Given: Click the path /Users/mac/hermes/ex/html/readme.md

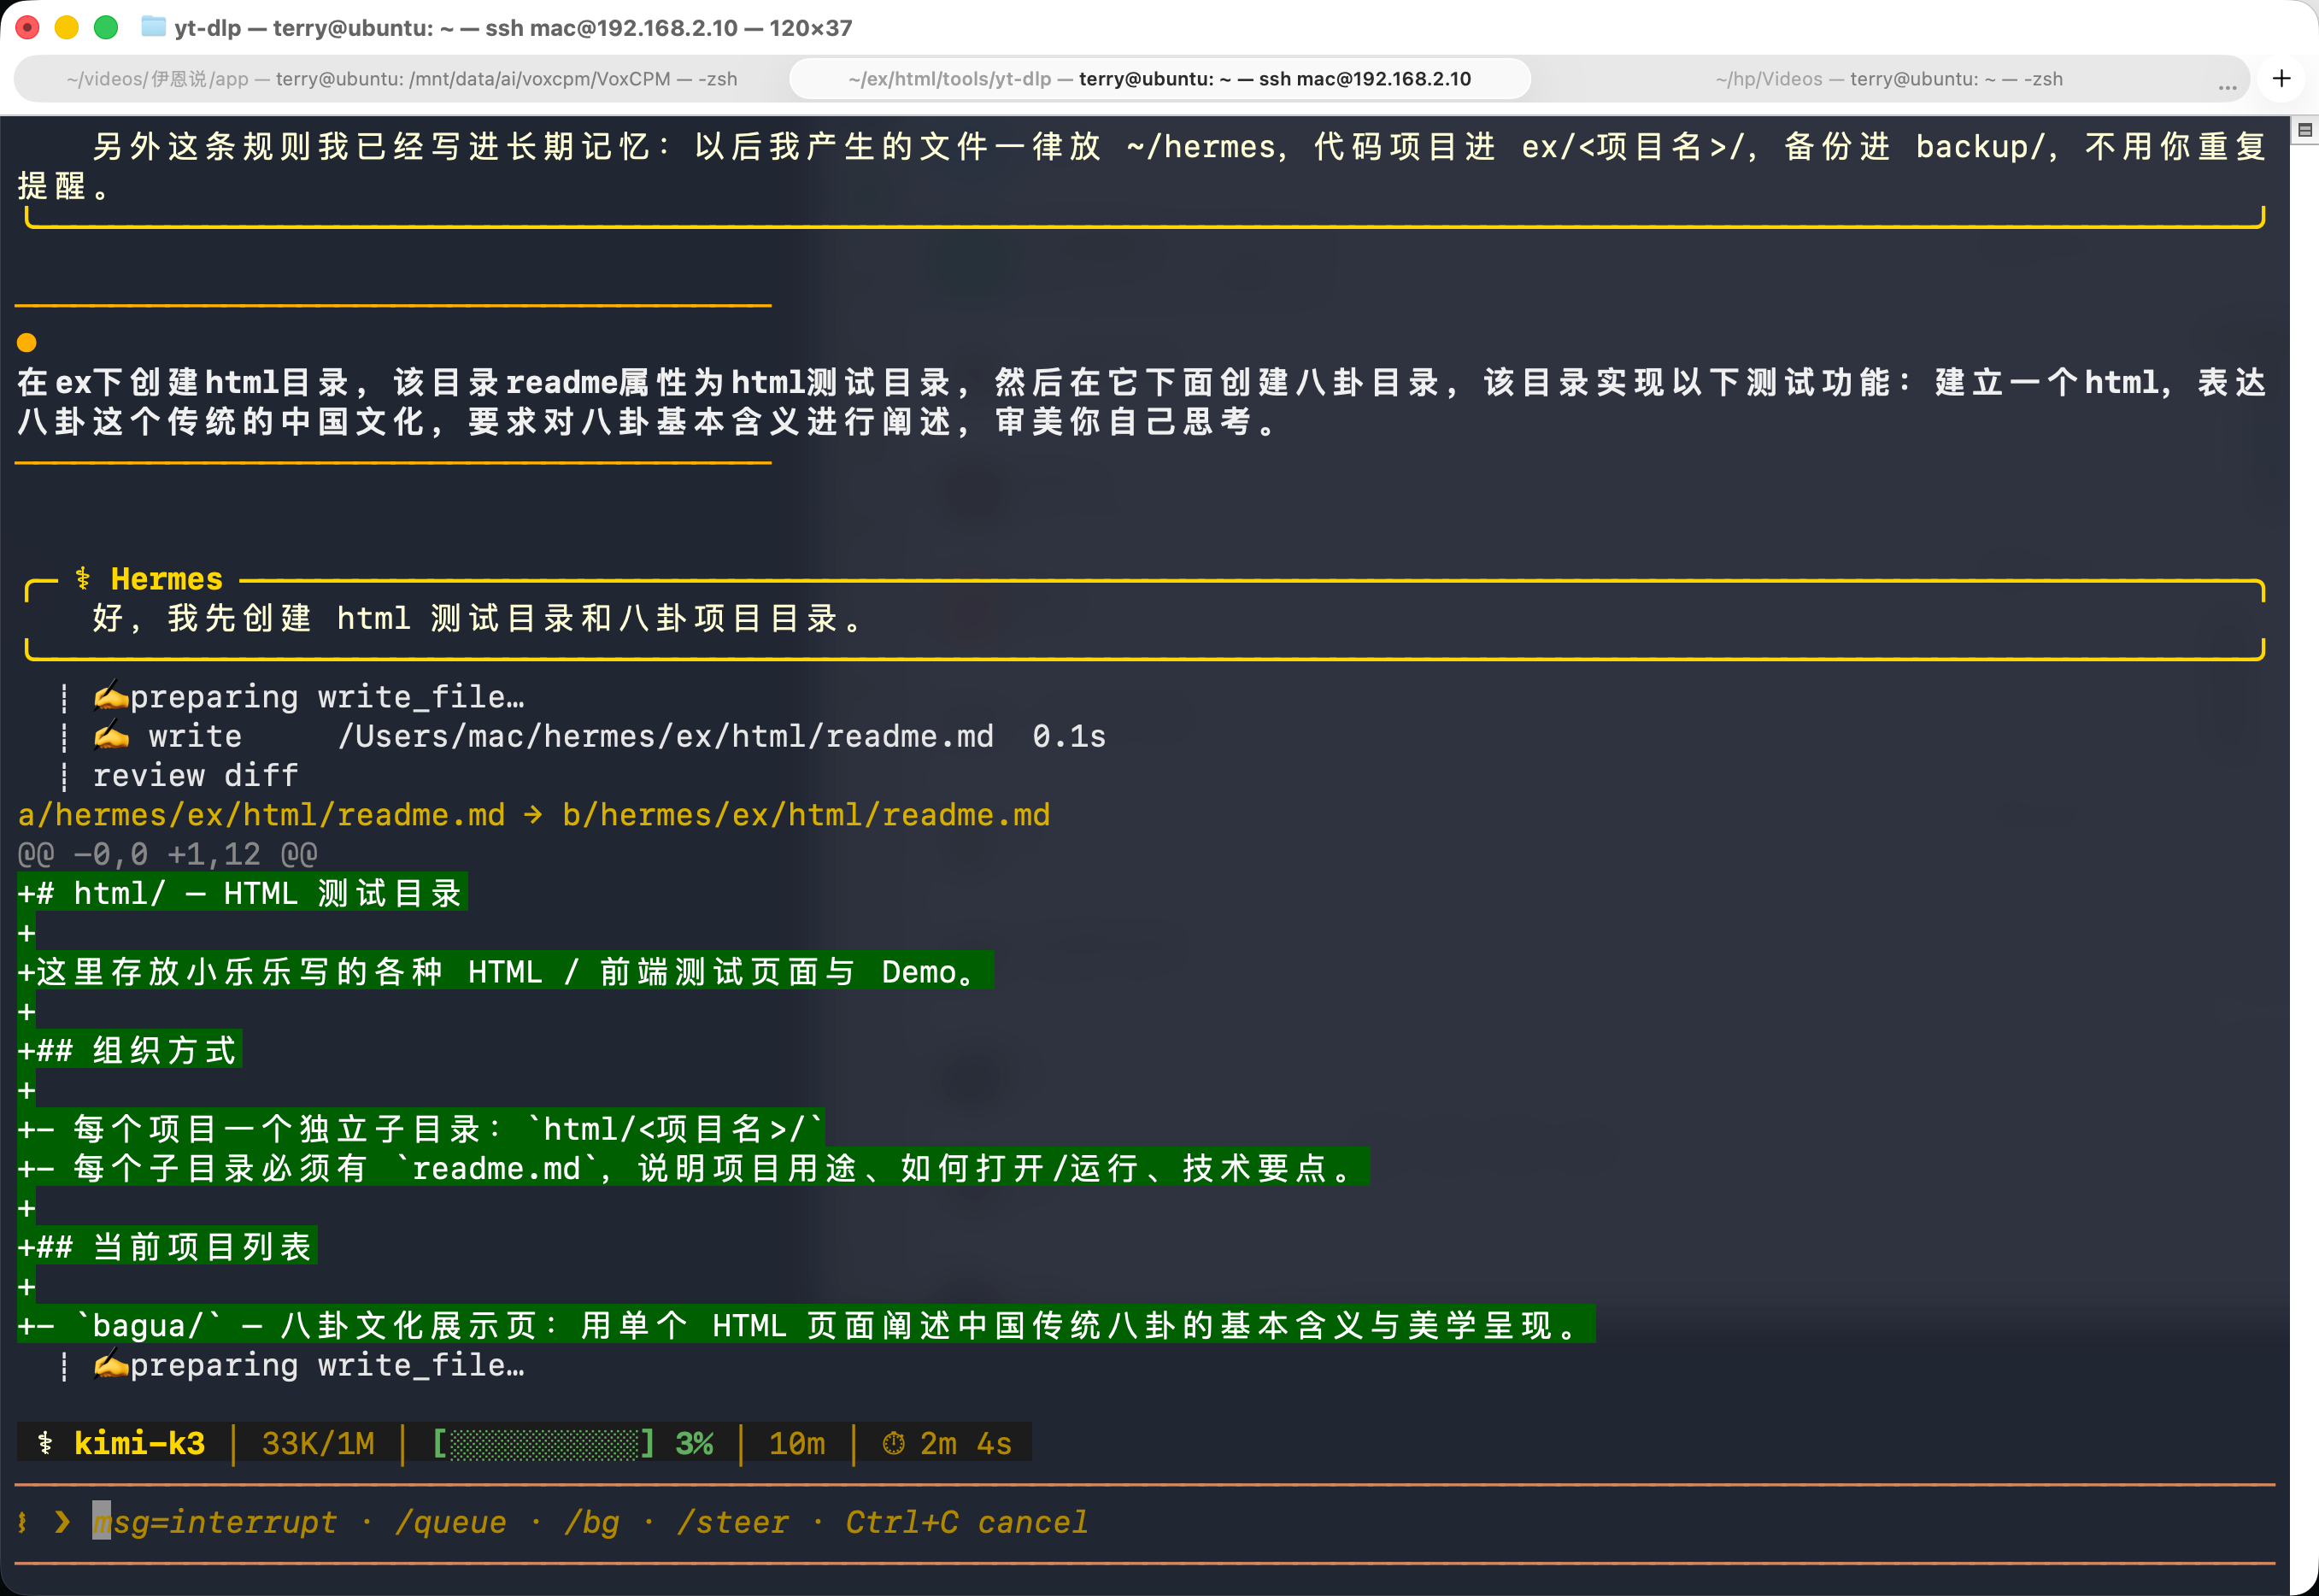Looking at the screenshot, I should pyautogui.click(x=666, y=737).
